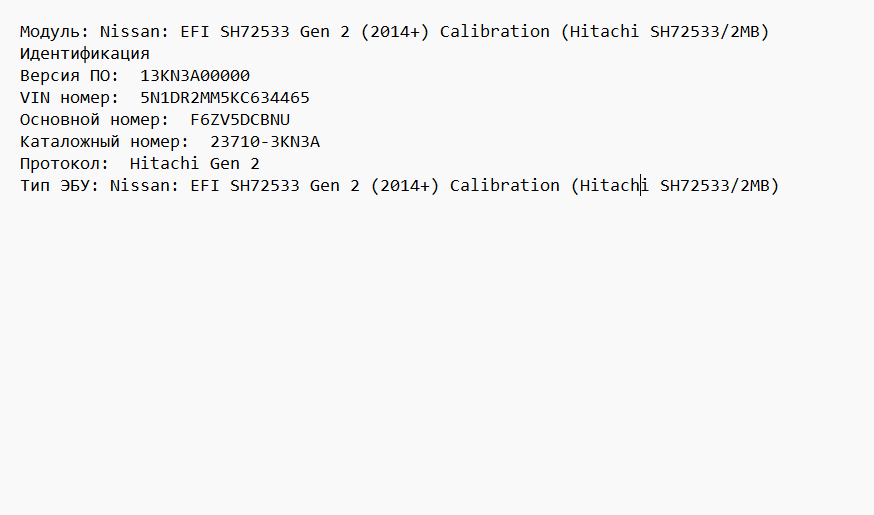Click Hitachi Gen 2 protocol value
The height and width of the screenshot is (515, 874).
tap(195, 163)
